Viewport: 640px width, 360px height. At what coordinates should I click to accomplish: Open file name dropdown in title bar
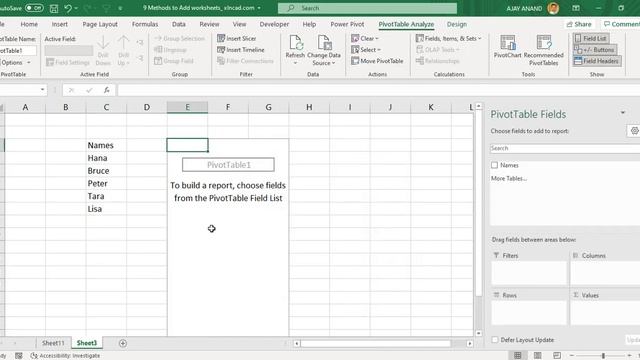(x=259, y=8)
